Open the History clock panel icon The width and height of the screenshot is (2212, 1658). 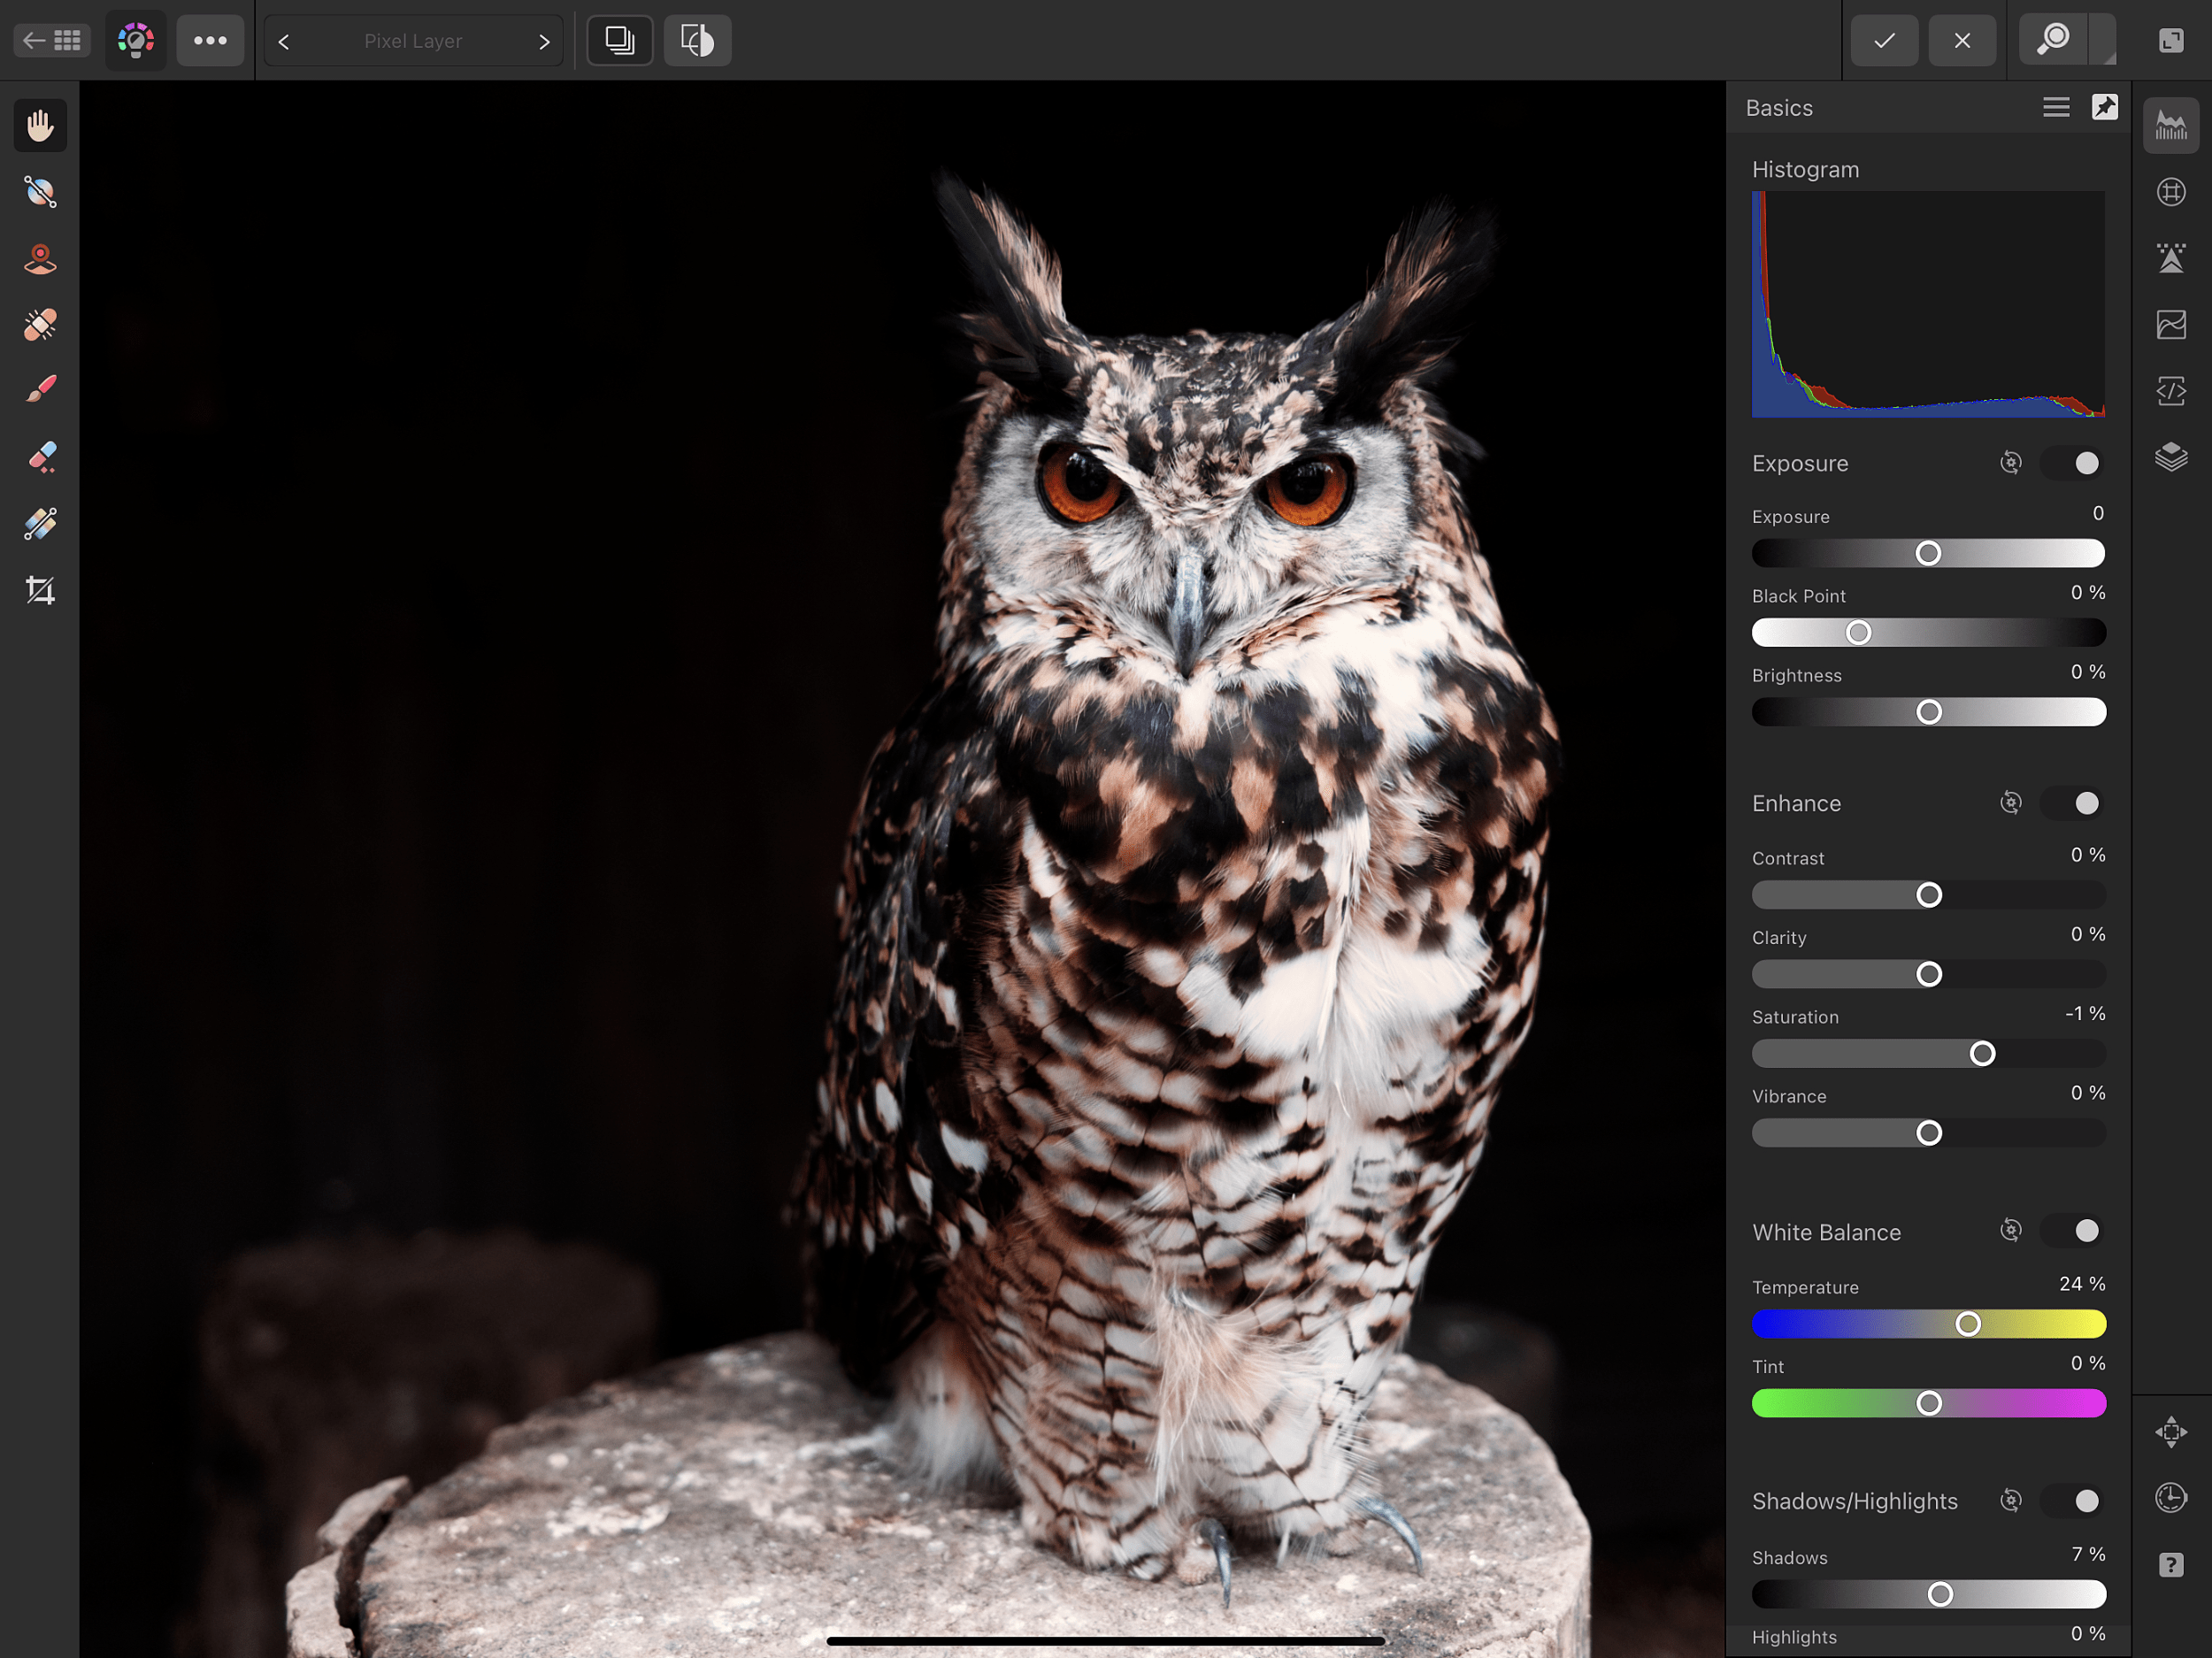tap(2171, 1498)
